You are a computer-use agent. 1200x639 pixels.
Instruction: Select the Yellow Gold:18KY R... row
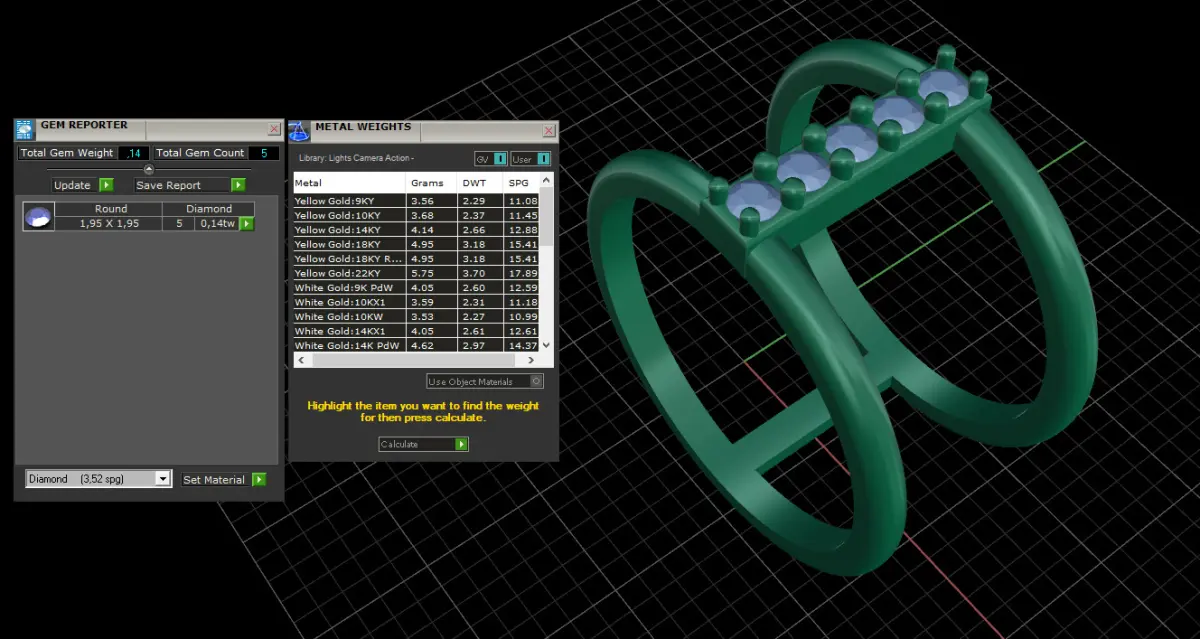click(416, 259)
